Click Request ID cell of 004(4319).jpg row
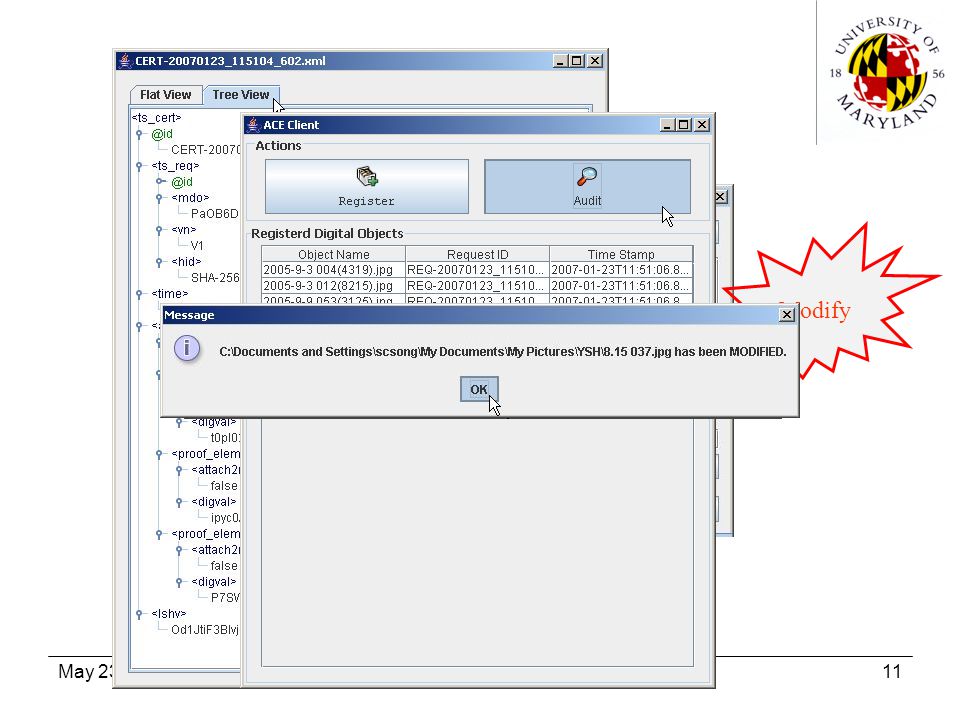 (x=477, y=270)
